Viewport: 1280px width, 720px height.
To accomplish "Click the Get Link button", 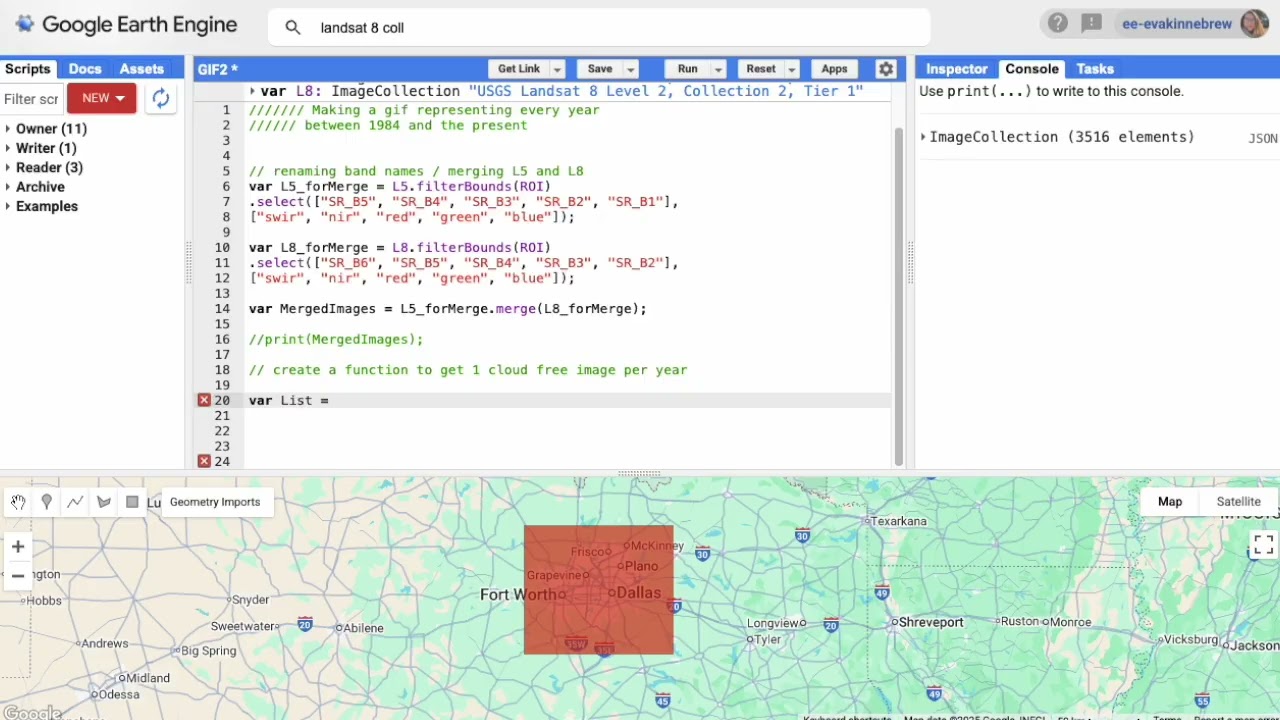I will tap(519, 69).
